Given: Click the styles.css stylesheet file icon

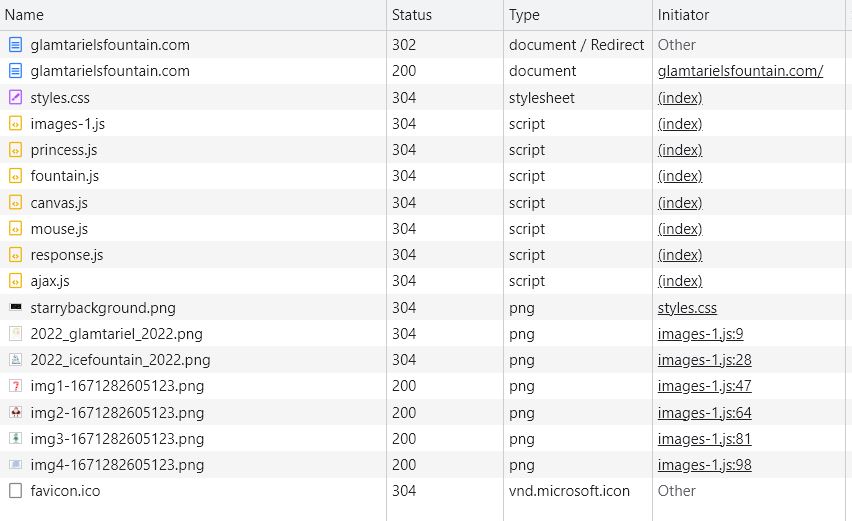Looking at the screenshot, I should (16, 98).
